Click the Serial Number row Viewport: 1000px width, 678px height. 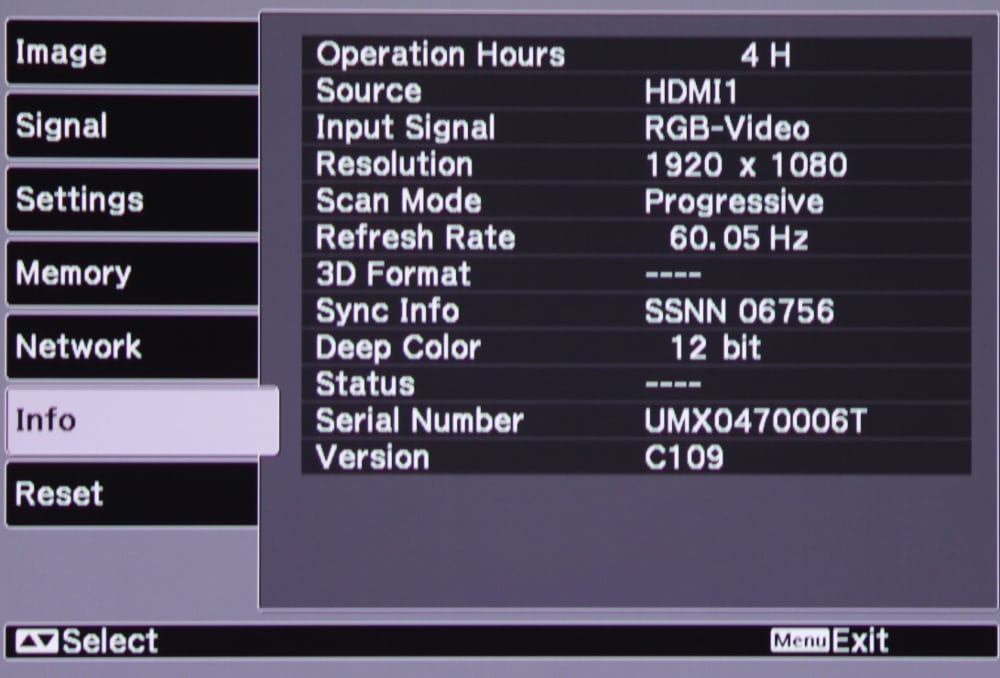tap(636, 421)
